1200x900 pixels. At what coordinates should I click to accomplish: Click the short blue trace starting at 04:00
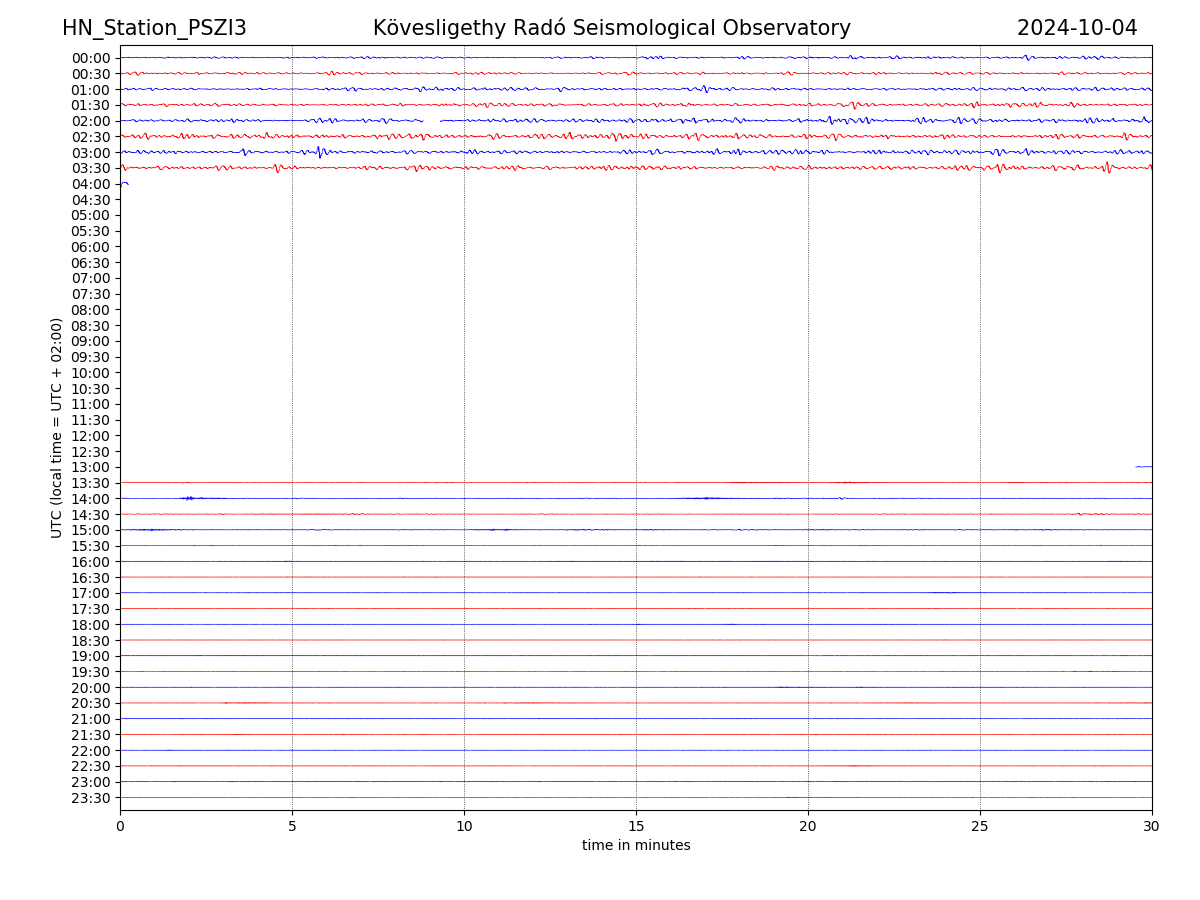(124, 183)
